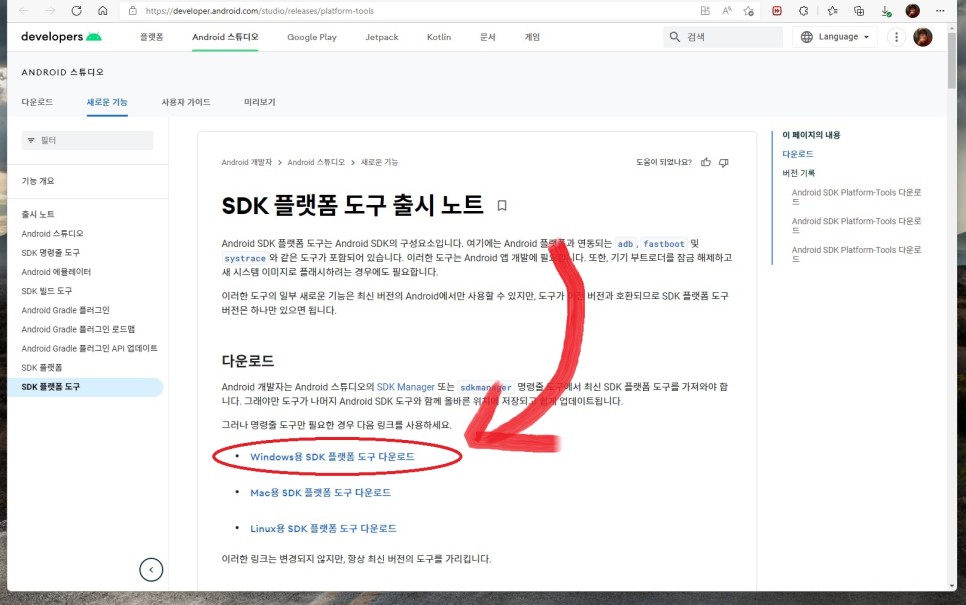Open the SDK Manager link
The height and width of the screenshot is (605, 966).
(405, 387)
